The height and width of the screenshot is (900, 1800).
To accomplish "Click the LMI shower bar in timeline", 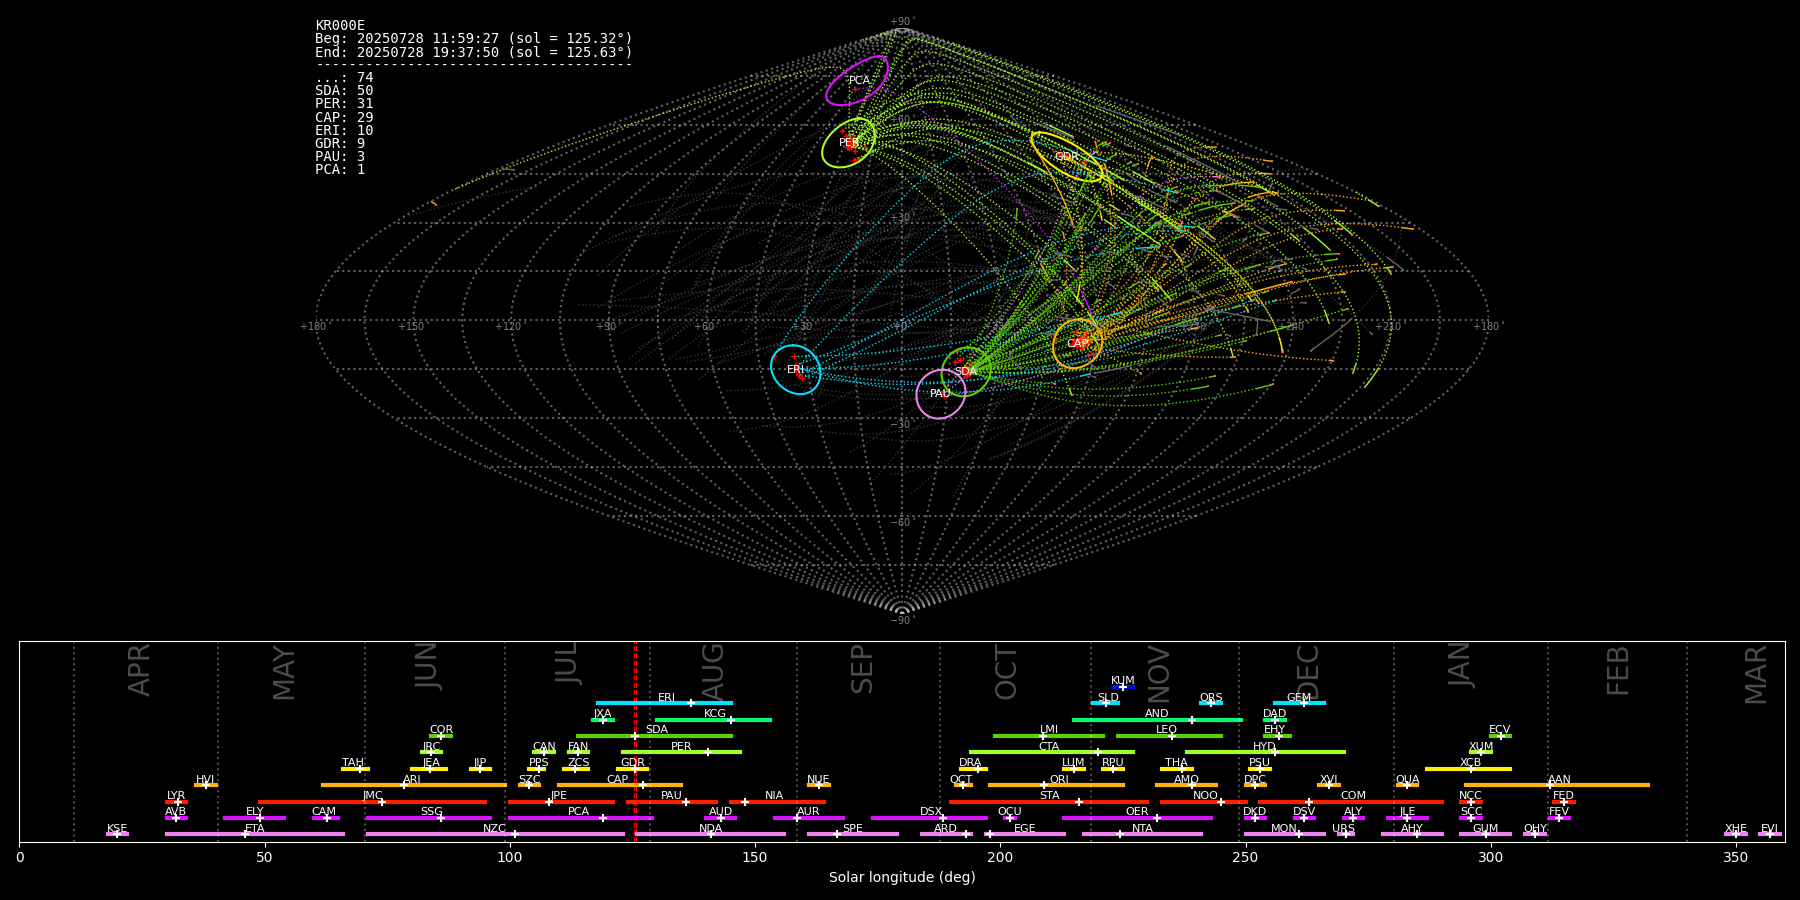I will pos(1049,736).
